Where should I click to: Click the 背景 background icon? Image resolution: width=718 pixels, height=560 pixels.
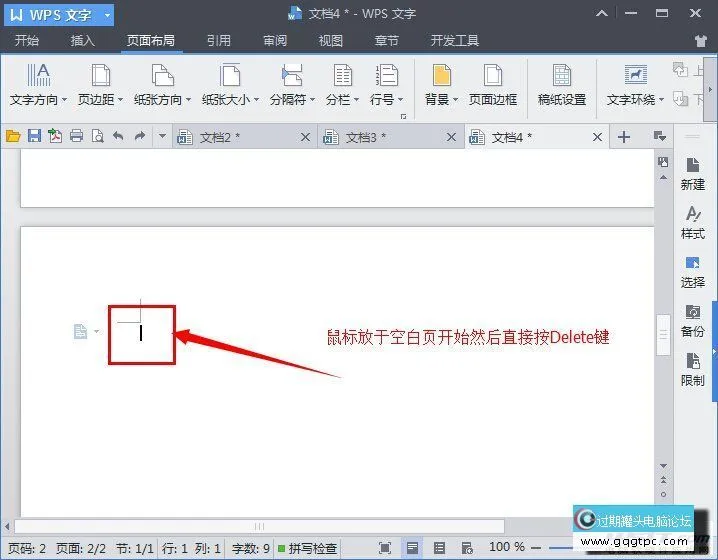click(441, 75)
